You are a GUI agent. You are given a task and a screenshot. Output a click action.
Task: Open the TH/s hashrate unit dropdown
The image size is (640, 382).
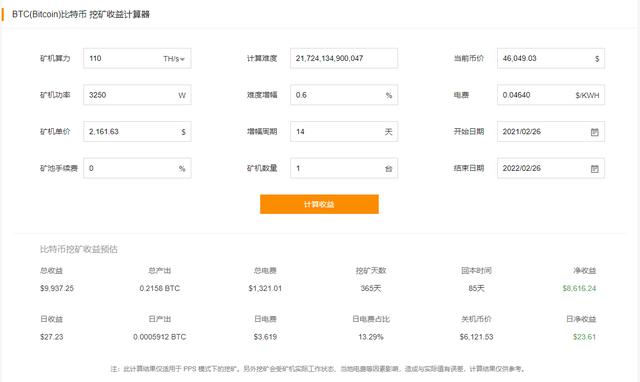pos(174,59)
